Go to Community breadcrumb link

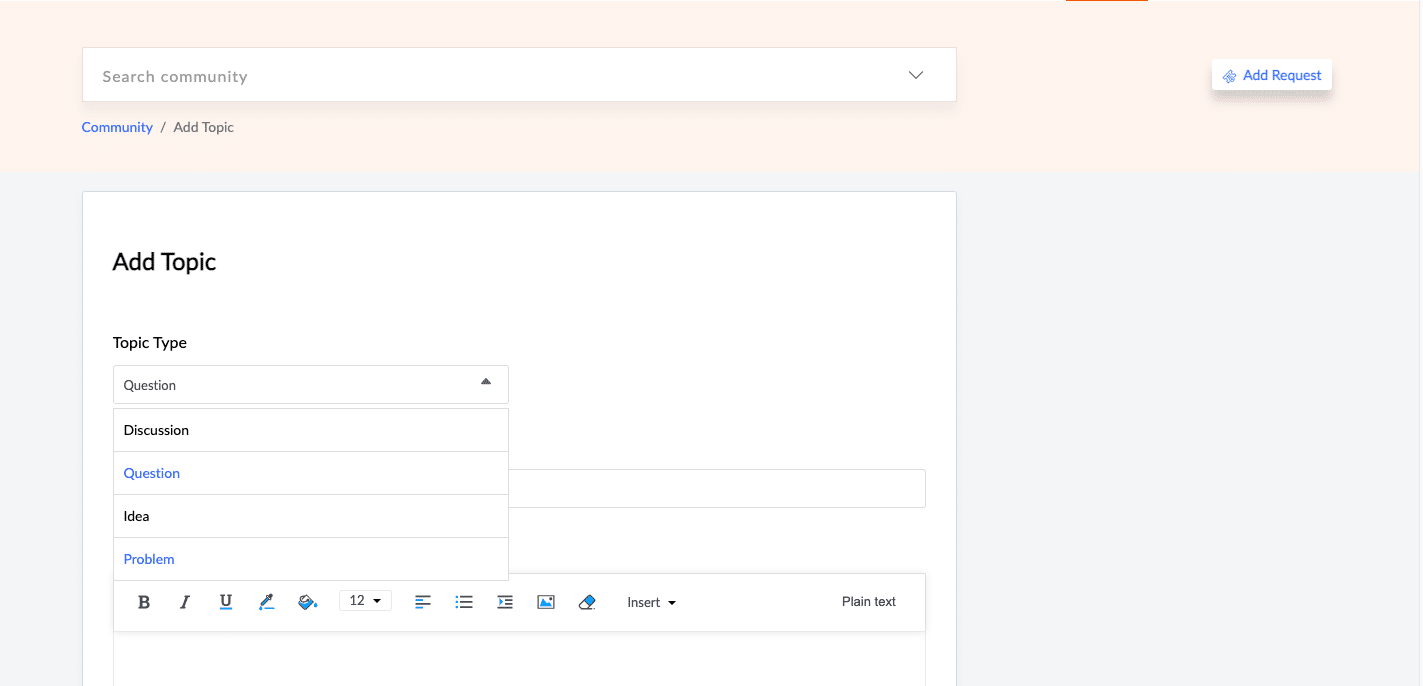[x=117, y=127]
